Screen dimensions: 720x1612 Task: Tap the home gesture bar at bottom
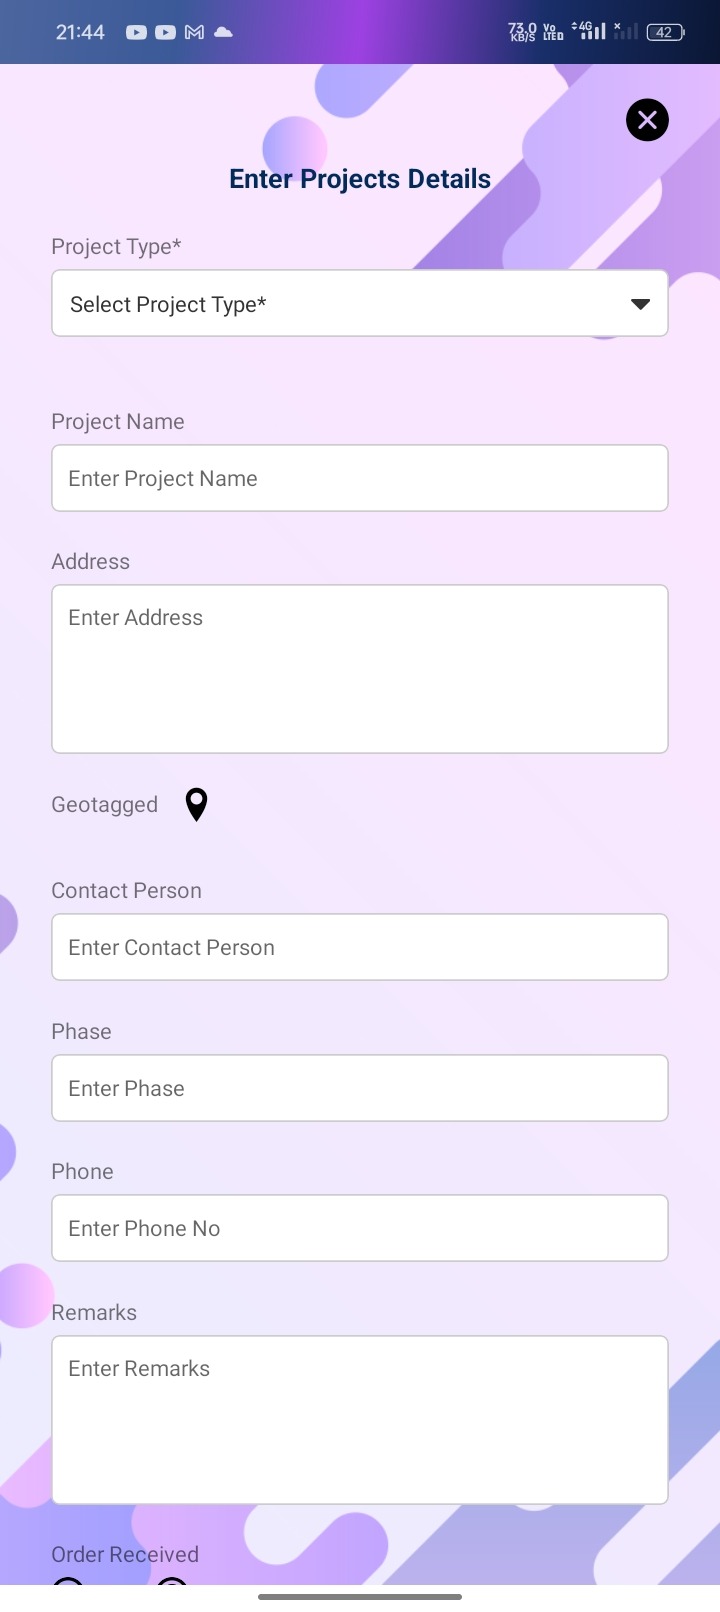tap(360, 1597)
